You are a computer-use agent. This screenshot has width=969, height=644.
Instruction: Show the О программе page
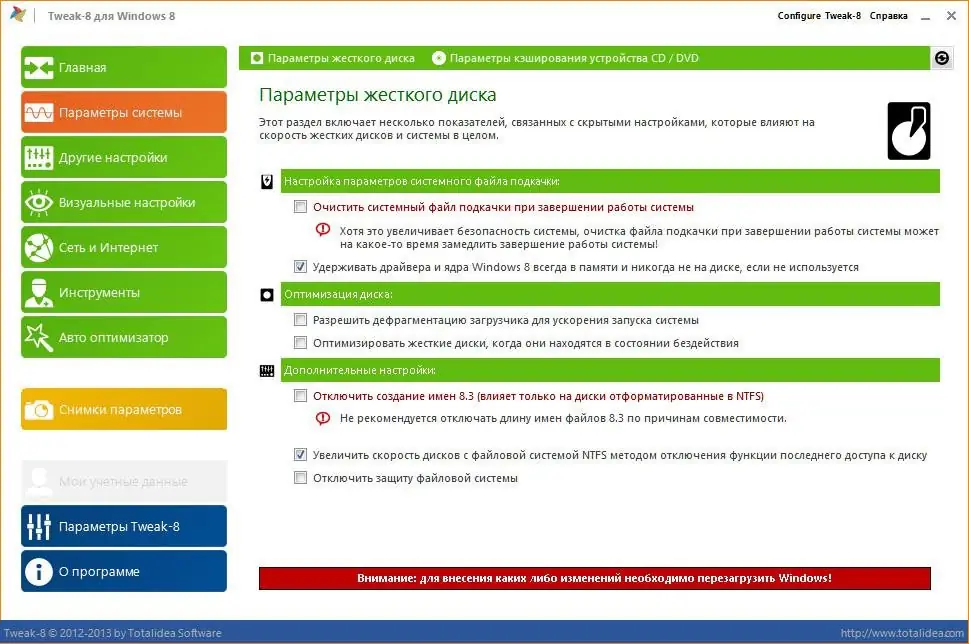(x=124, y=572)
